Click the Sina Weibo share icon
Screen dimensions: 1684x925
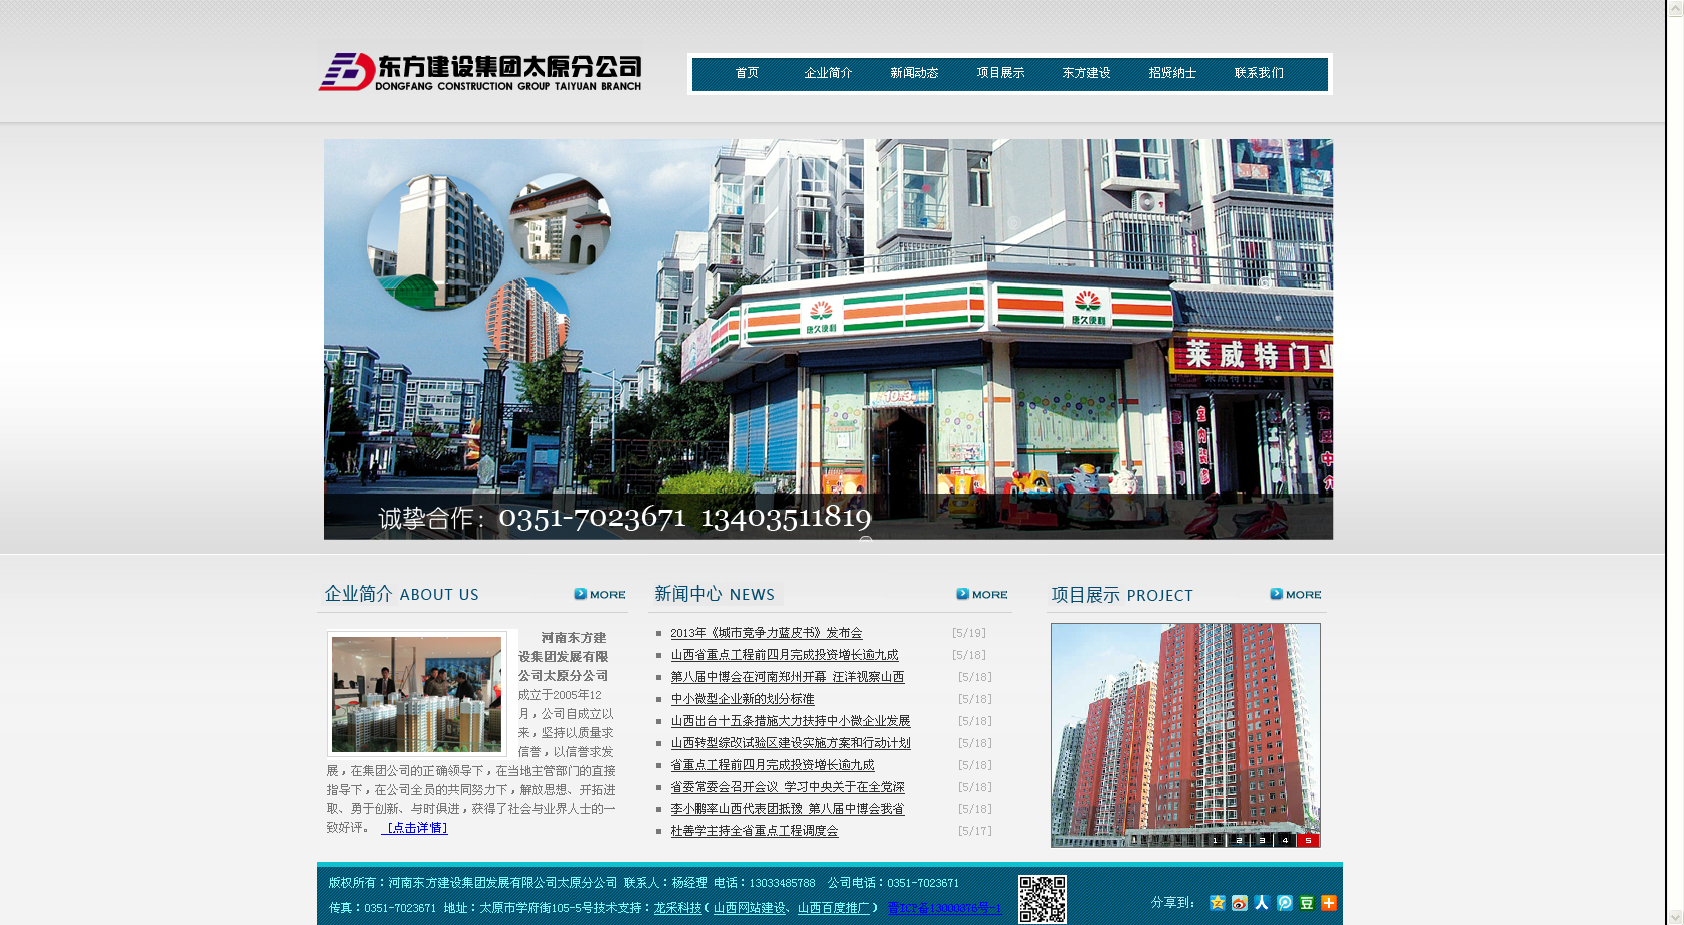point(1240,903)
